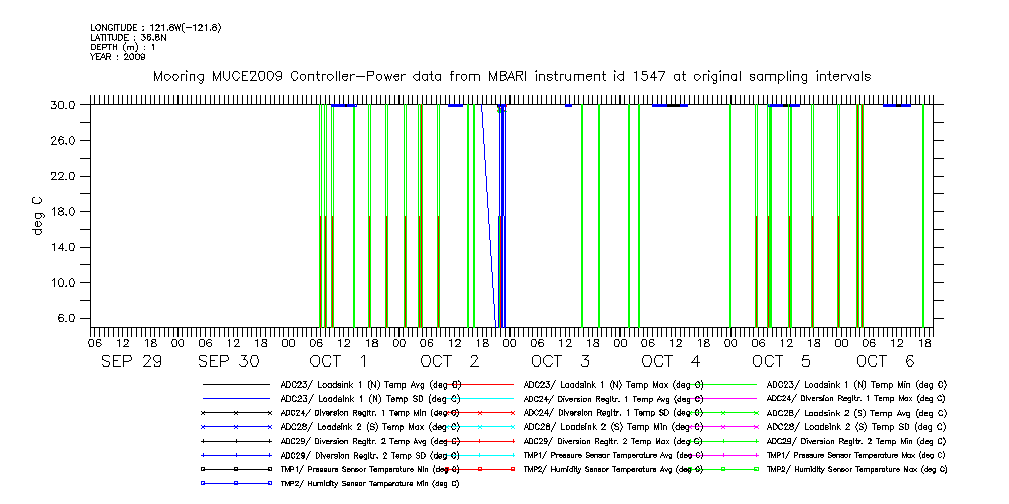
Task: Click the blue TMP2 Humidity Min legend marker line
Action: pos(236,483)
